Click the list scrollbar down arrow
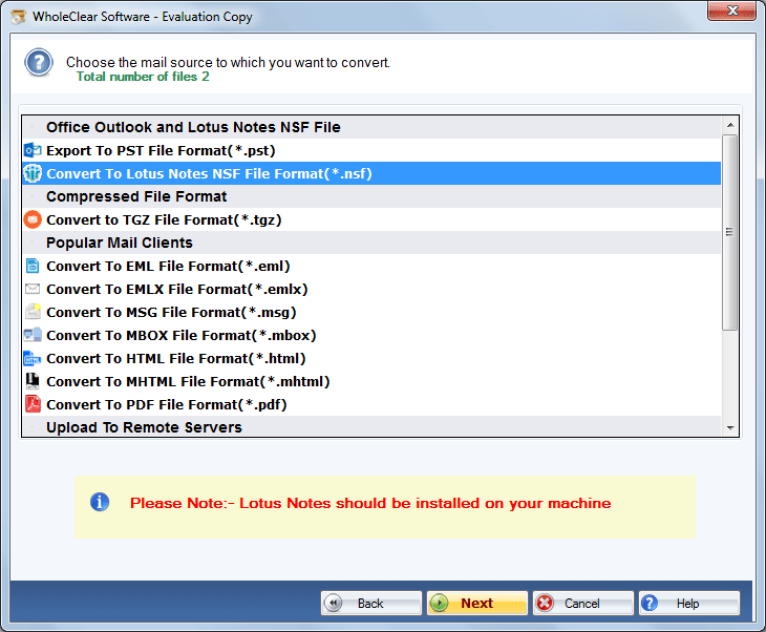Viewport: 766px width, 632px height. point(730,428)
